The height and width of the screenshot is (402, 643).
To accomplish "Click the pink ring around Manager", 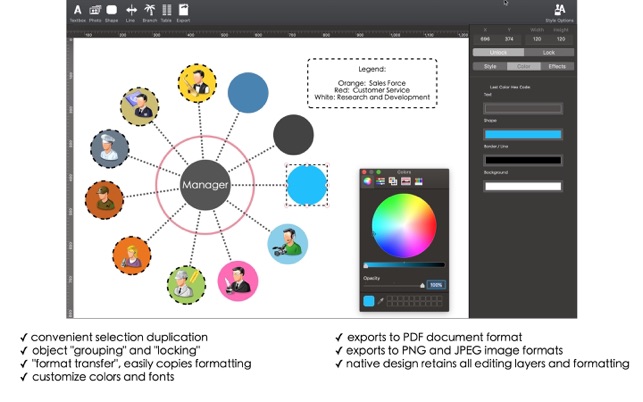I will coord(205,136).
